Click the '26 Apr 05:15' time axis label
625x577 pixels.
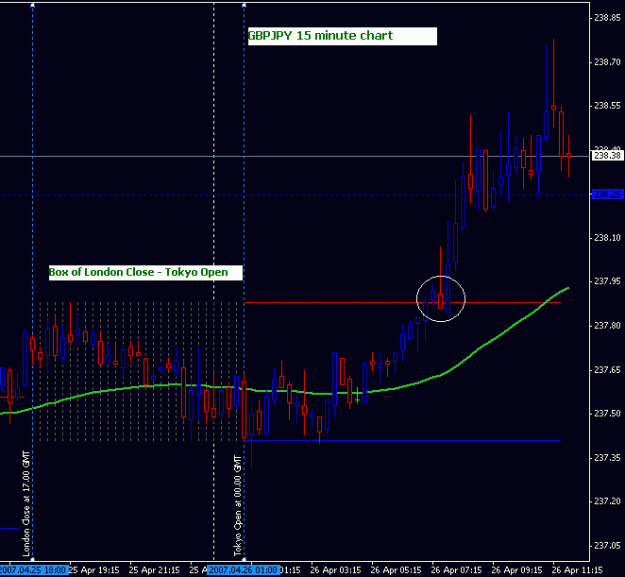396,570
